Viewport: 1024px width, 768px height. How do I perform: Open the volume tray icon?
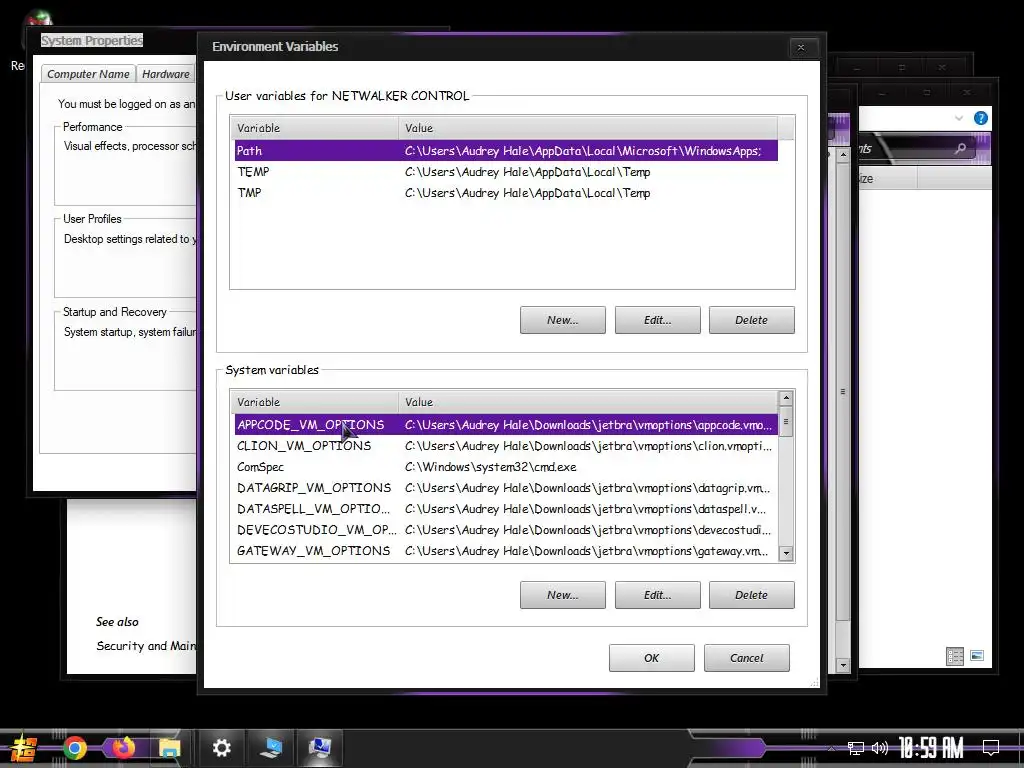(x=880, y=748)
